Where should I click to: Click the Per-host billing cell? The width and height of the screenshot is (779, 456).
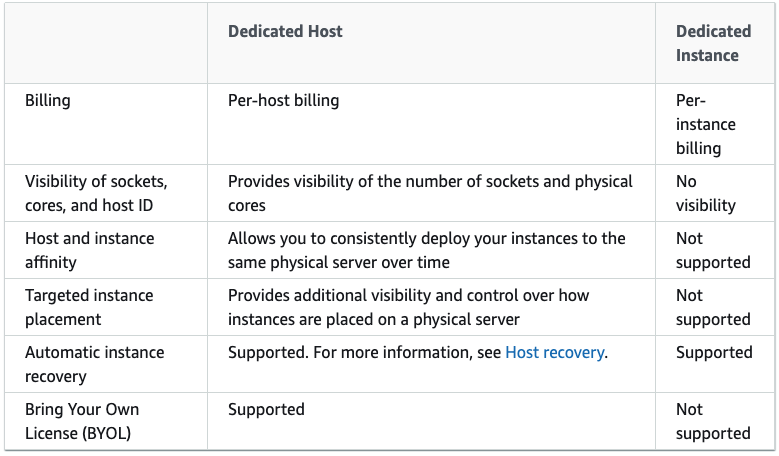(x=283, y=101)
